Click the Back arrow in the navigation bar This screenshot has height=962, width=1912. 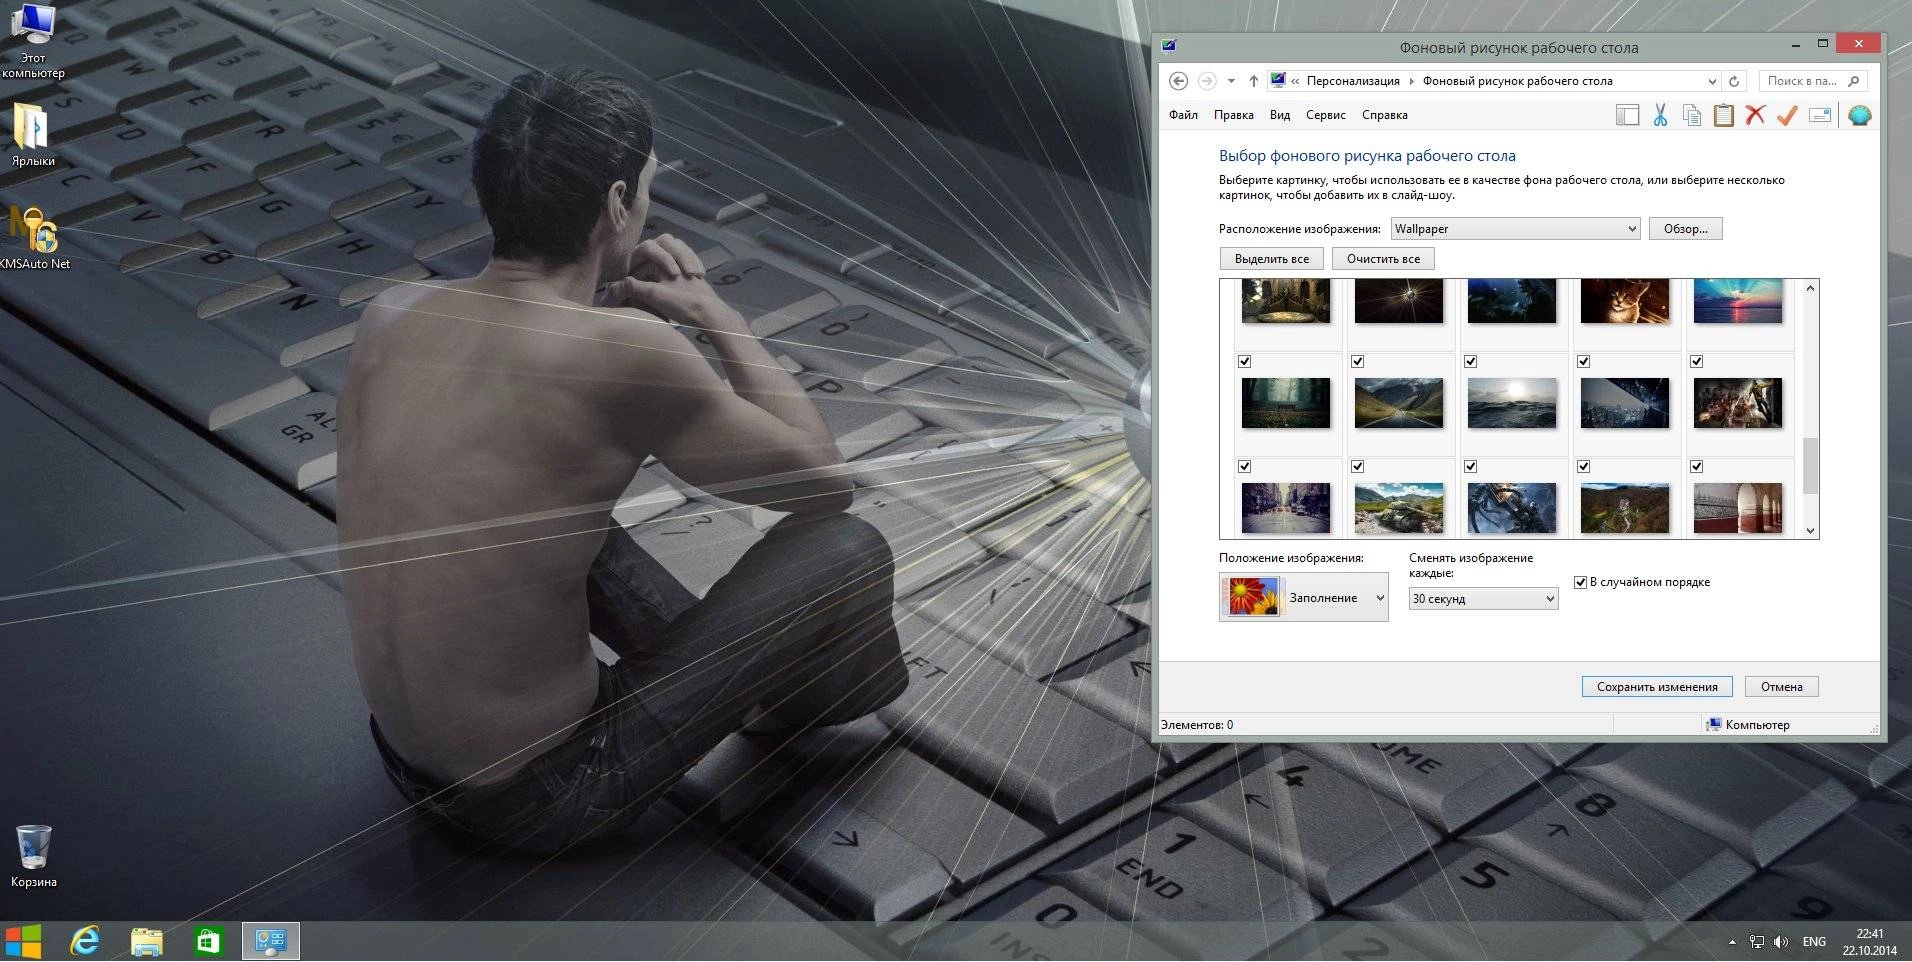pyautogui.click(x=1178, y=81)
